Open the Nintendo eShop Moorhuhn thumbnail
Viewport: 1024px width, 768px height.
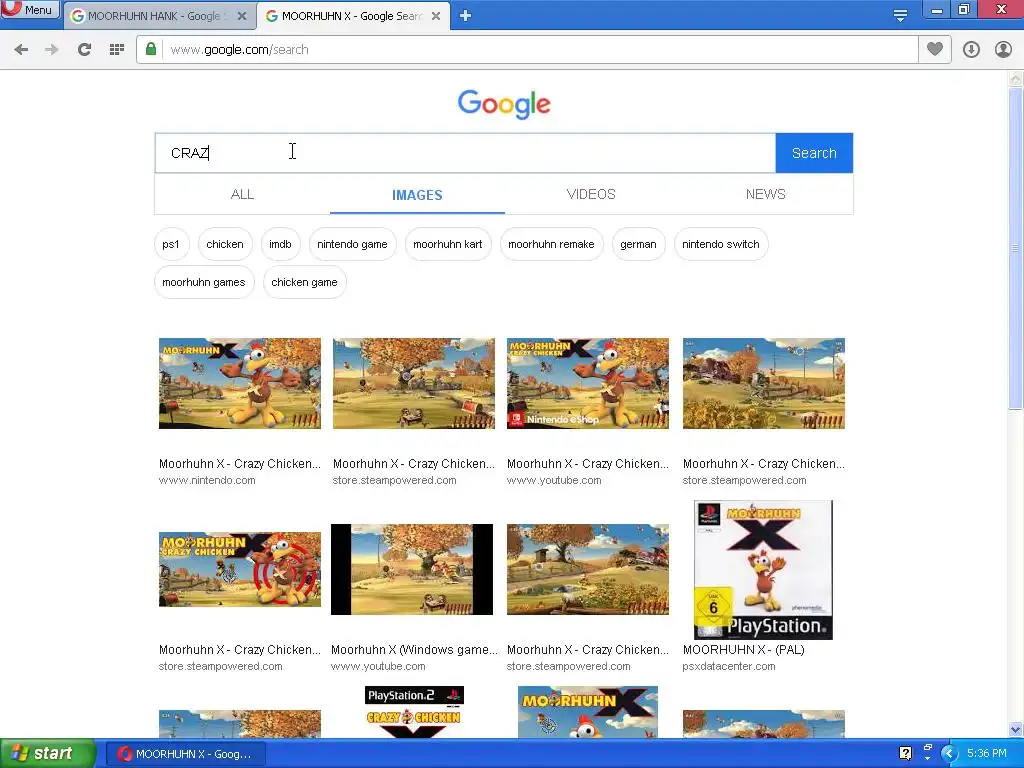(x=588, y=383)
